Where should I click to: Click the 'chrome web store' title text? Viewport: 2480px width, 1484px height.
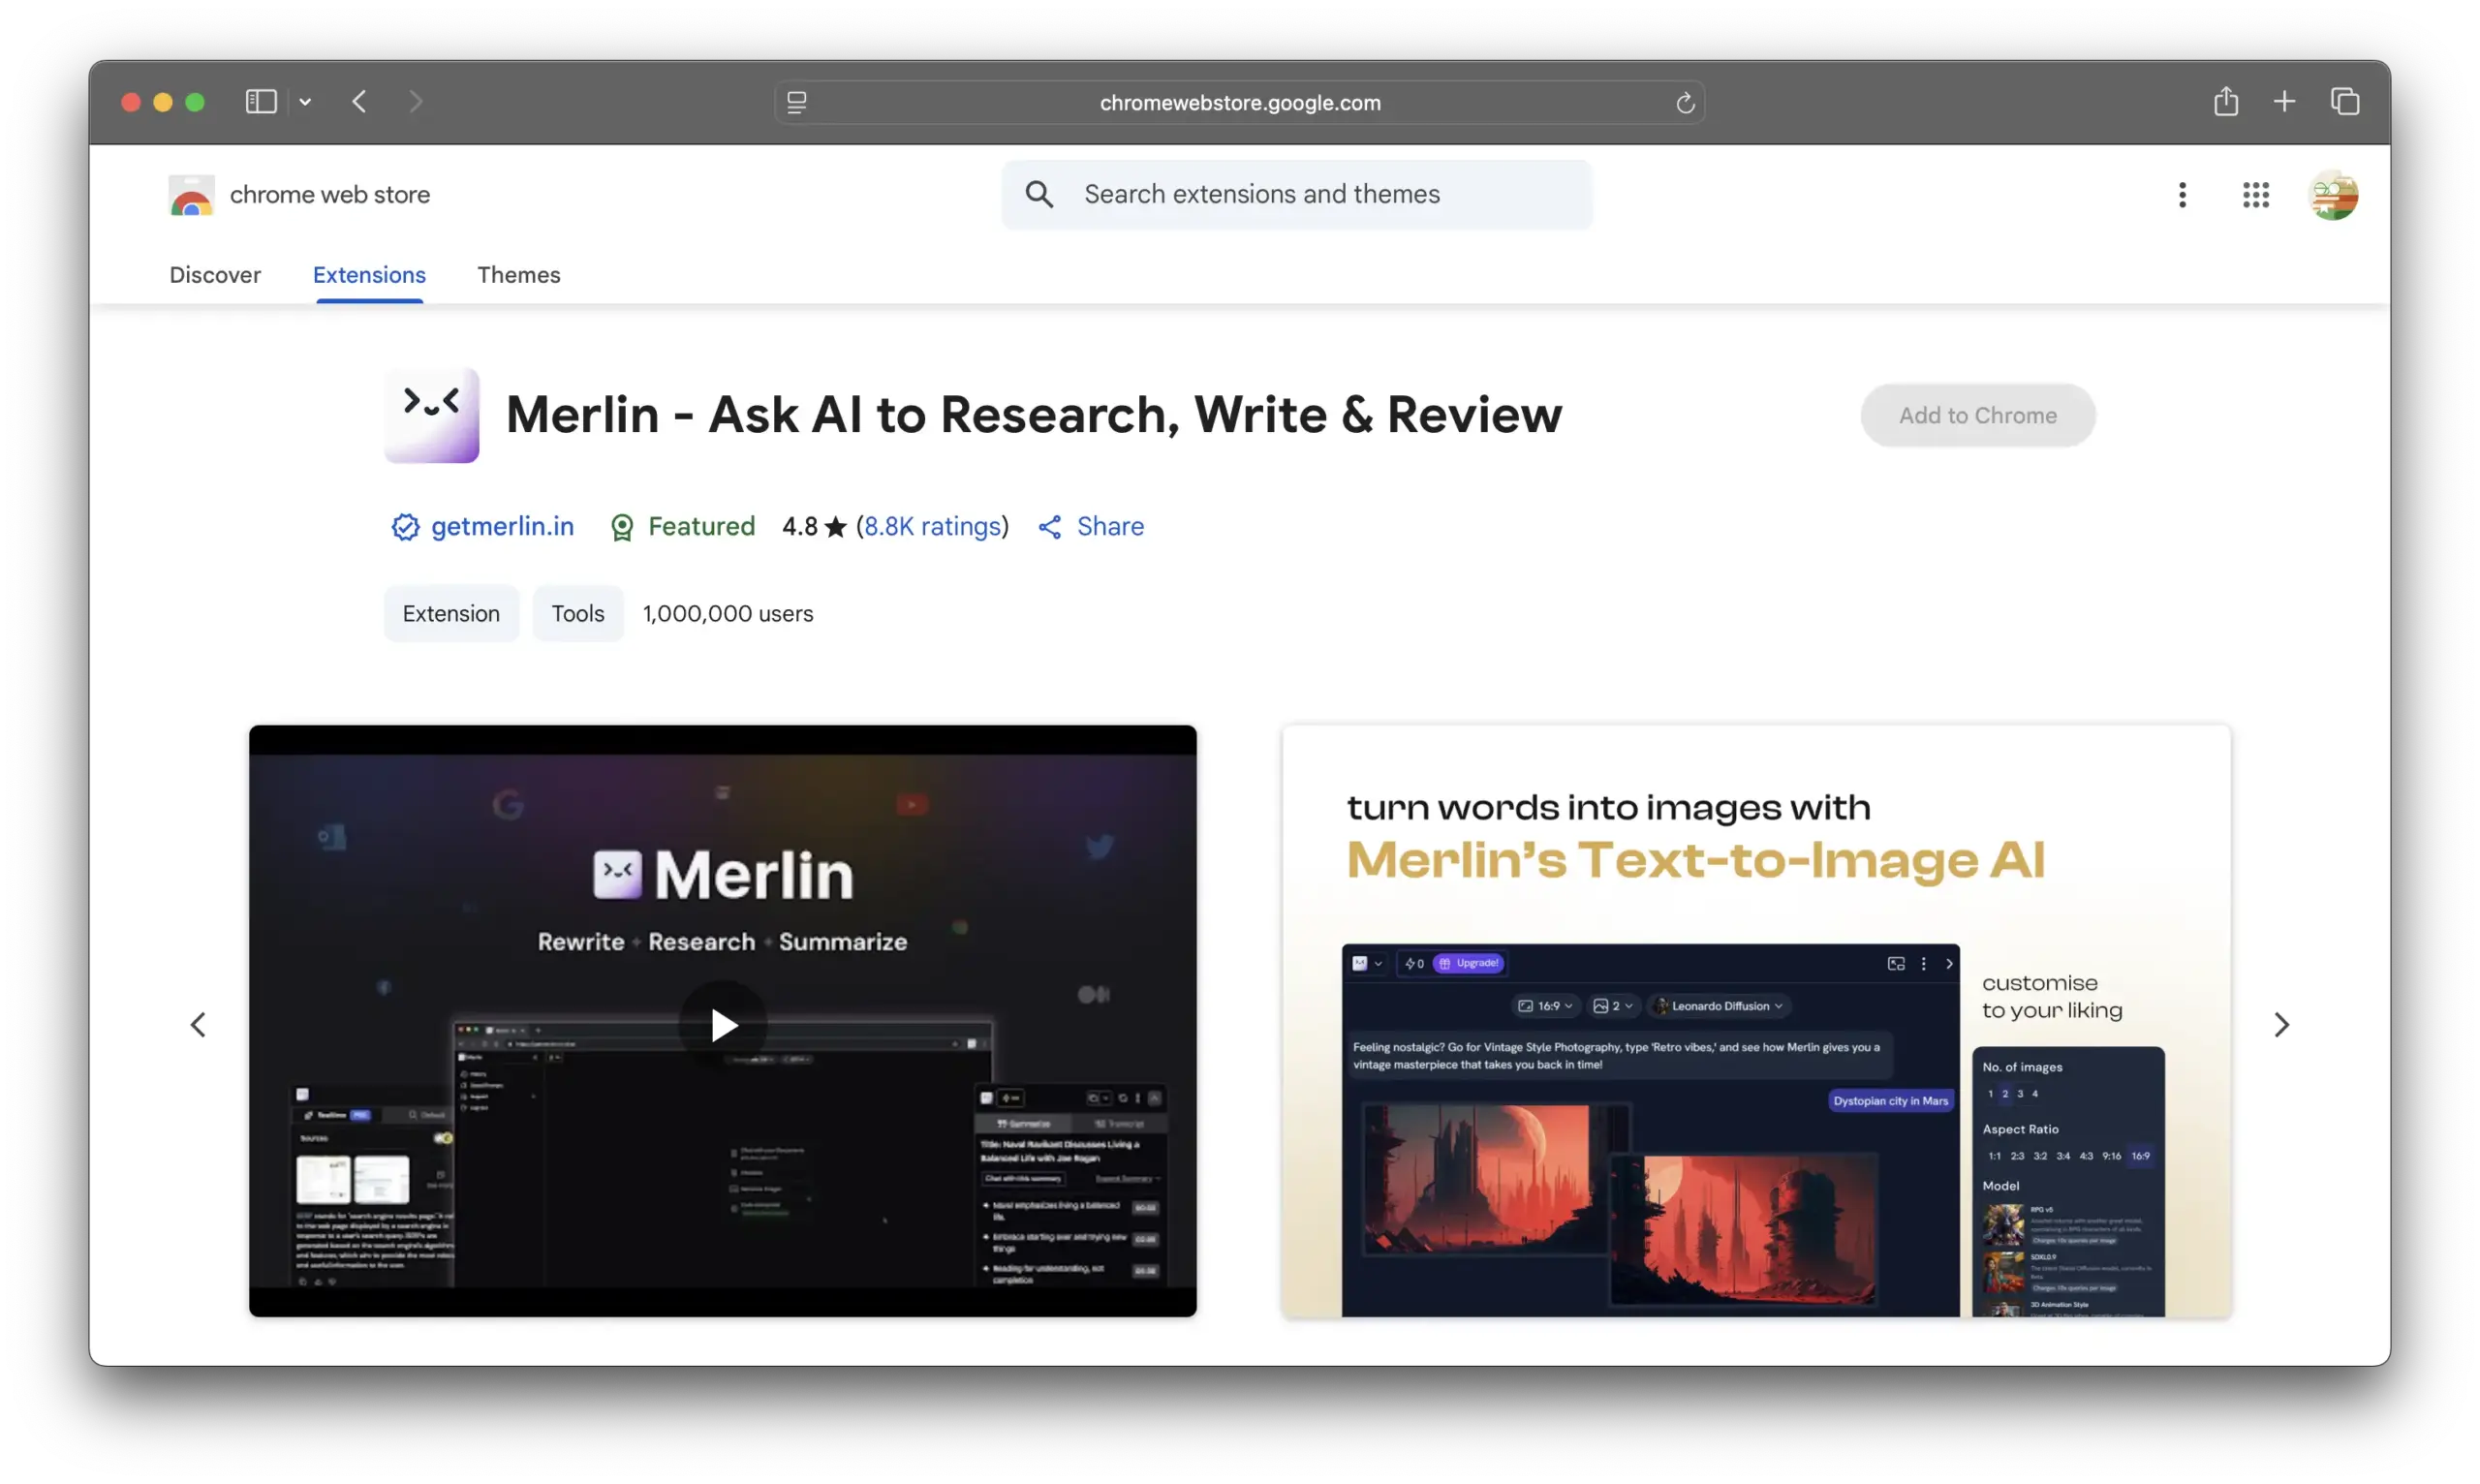pos(330,194)
